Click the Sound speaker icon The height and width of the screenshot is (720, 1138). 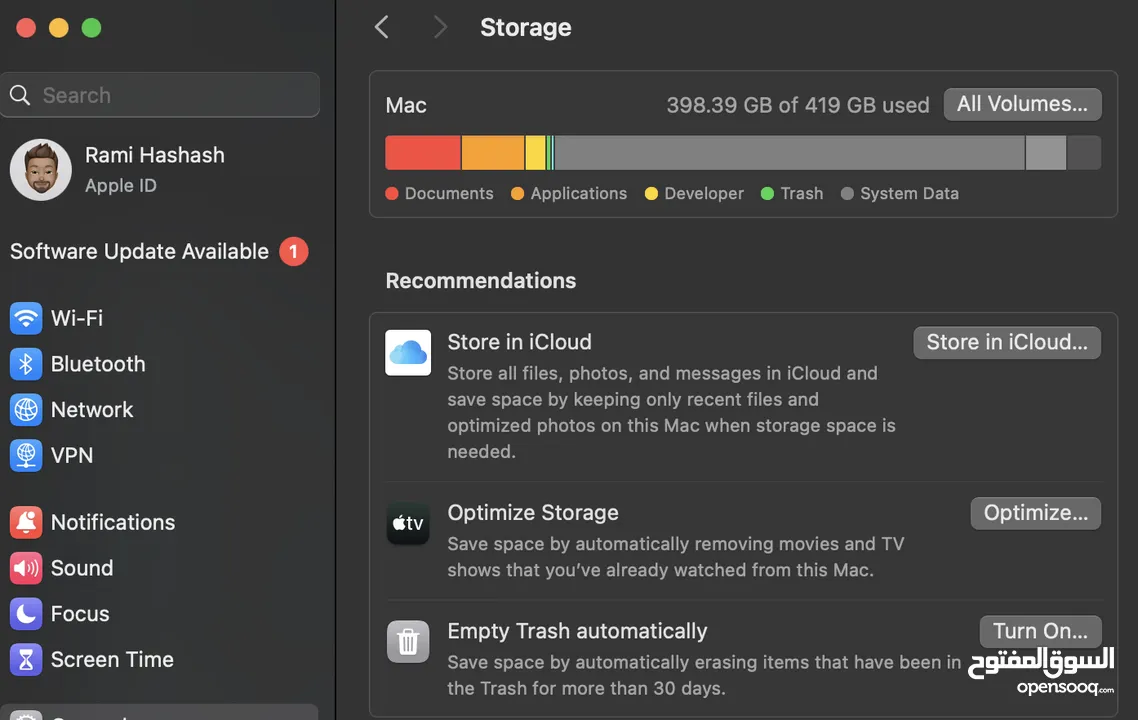pos(26,568)
